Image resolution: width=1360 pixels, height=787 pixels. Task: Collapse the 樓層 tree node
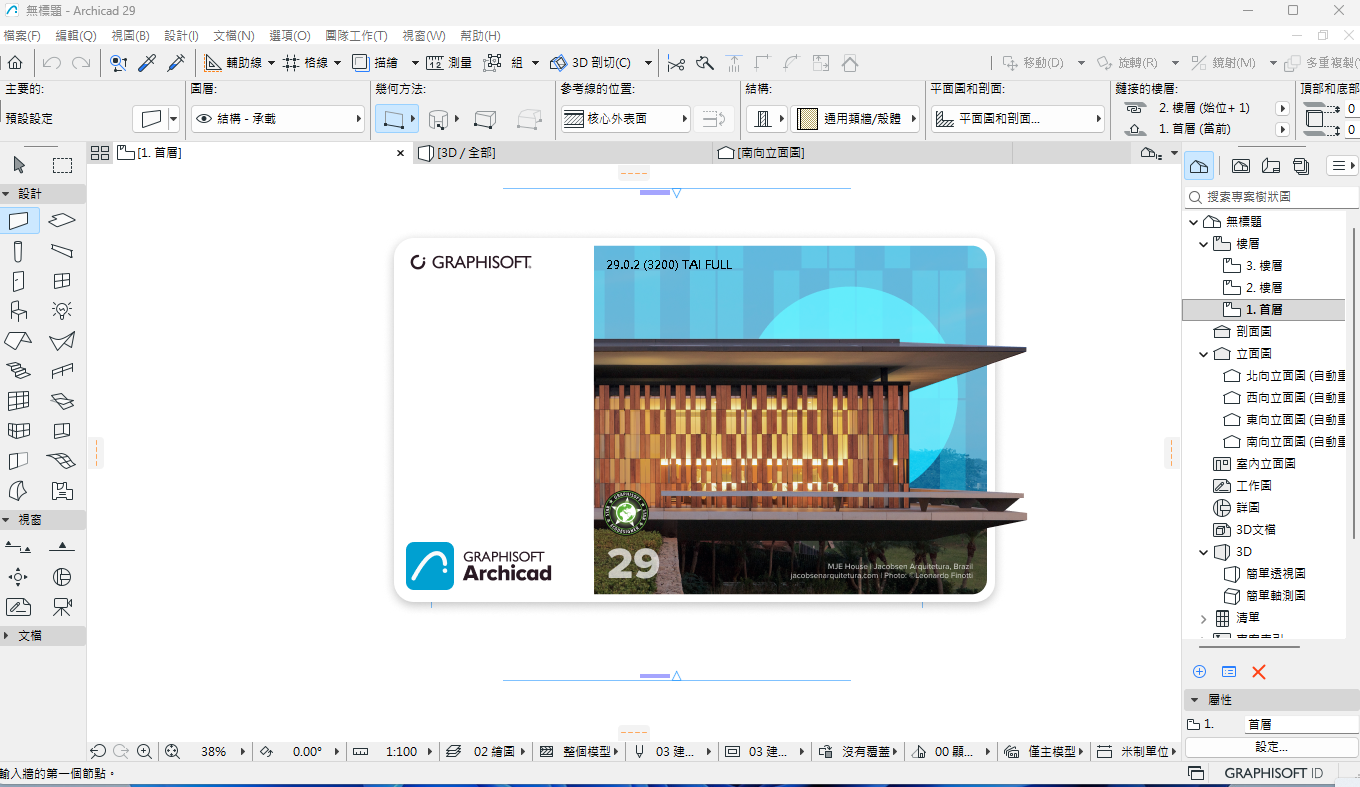click(x=1204, y=244)
